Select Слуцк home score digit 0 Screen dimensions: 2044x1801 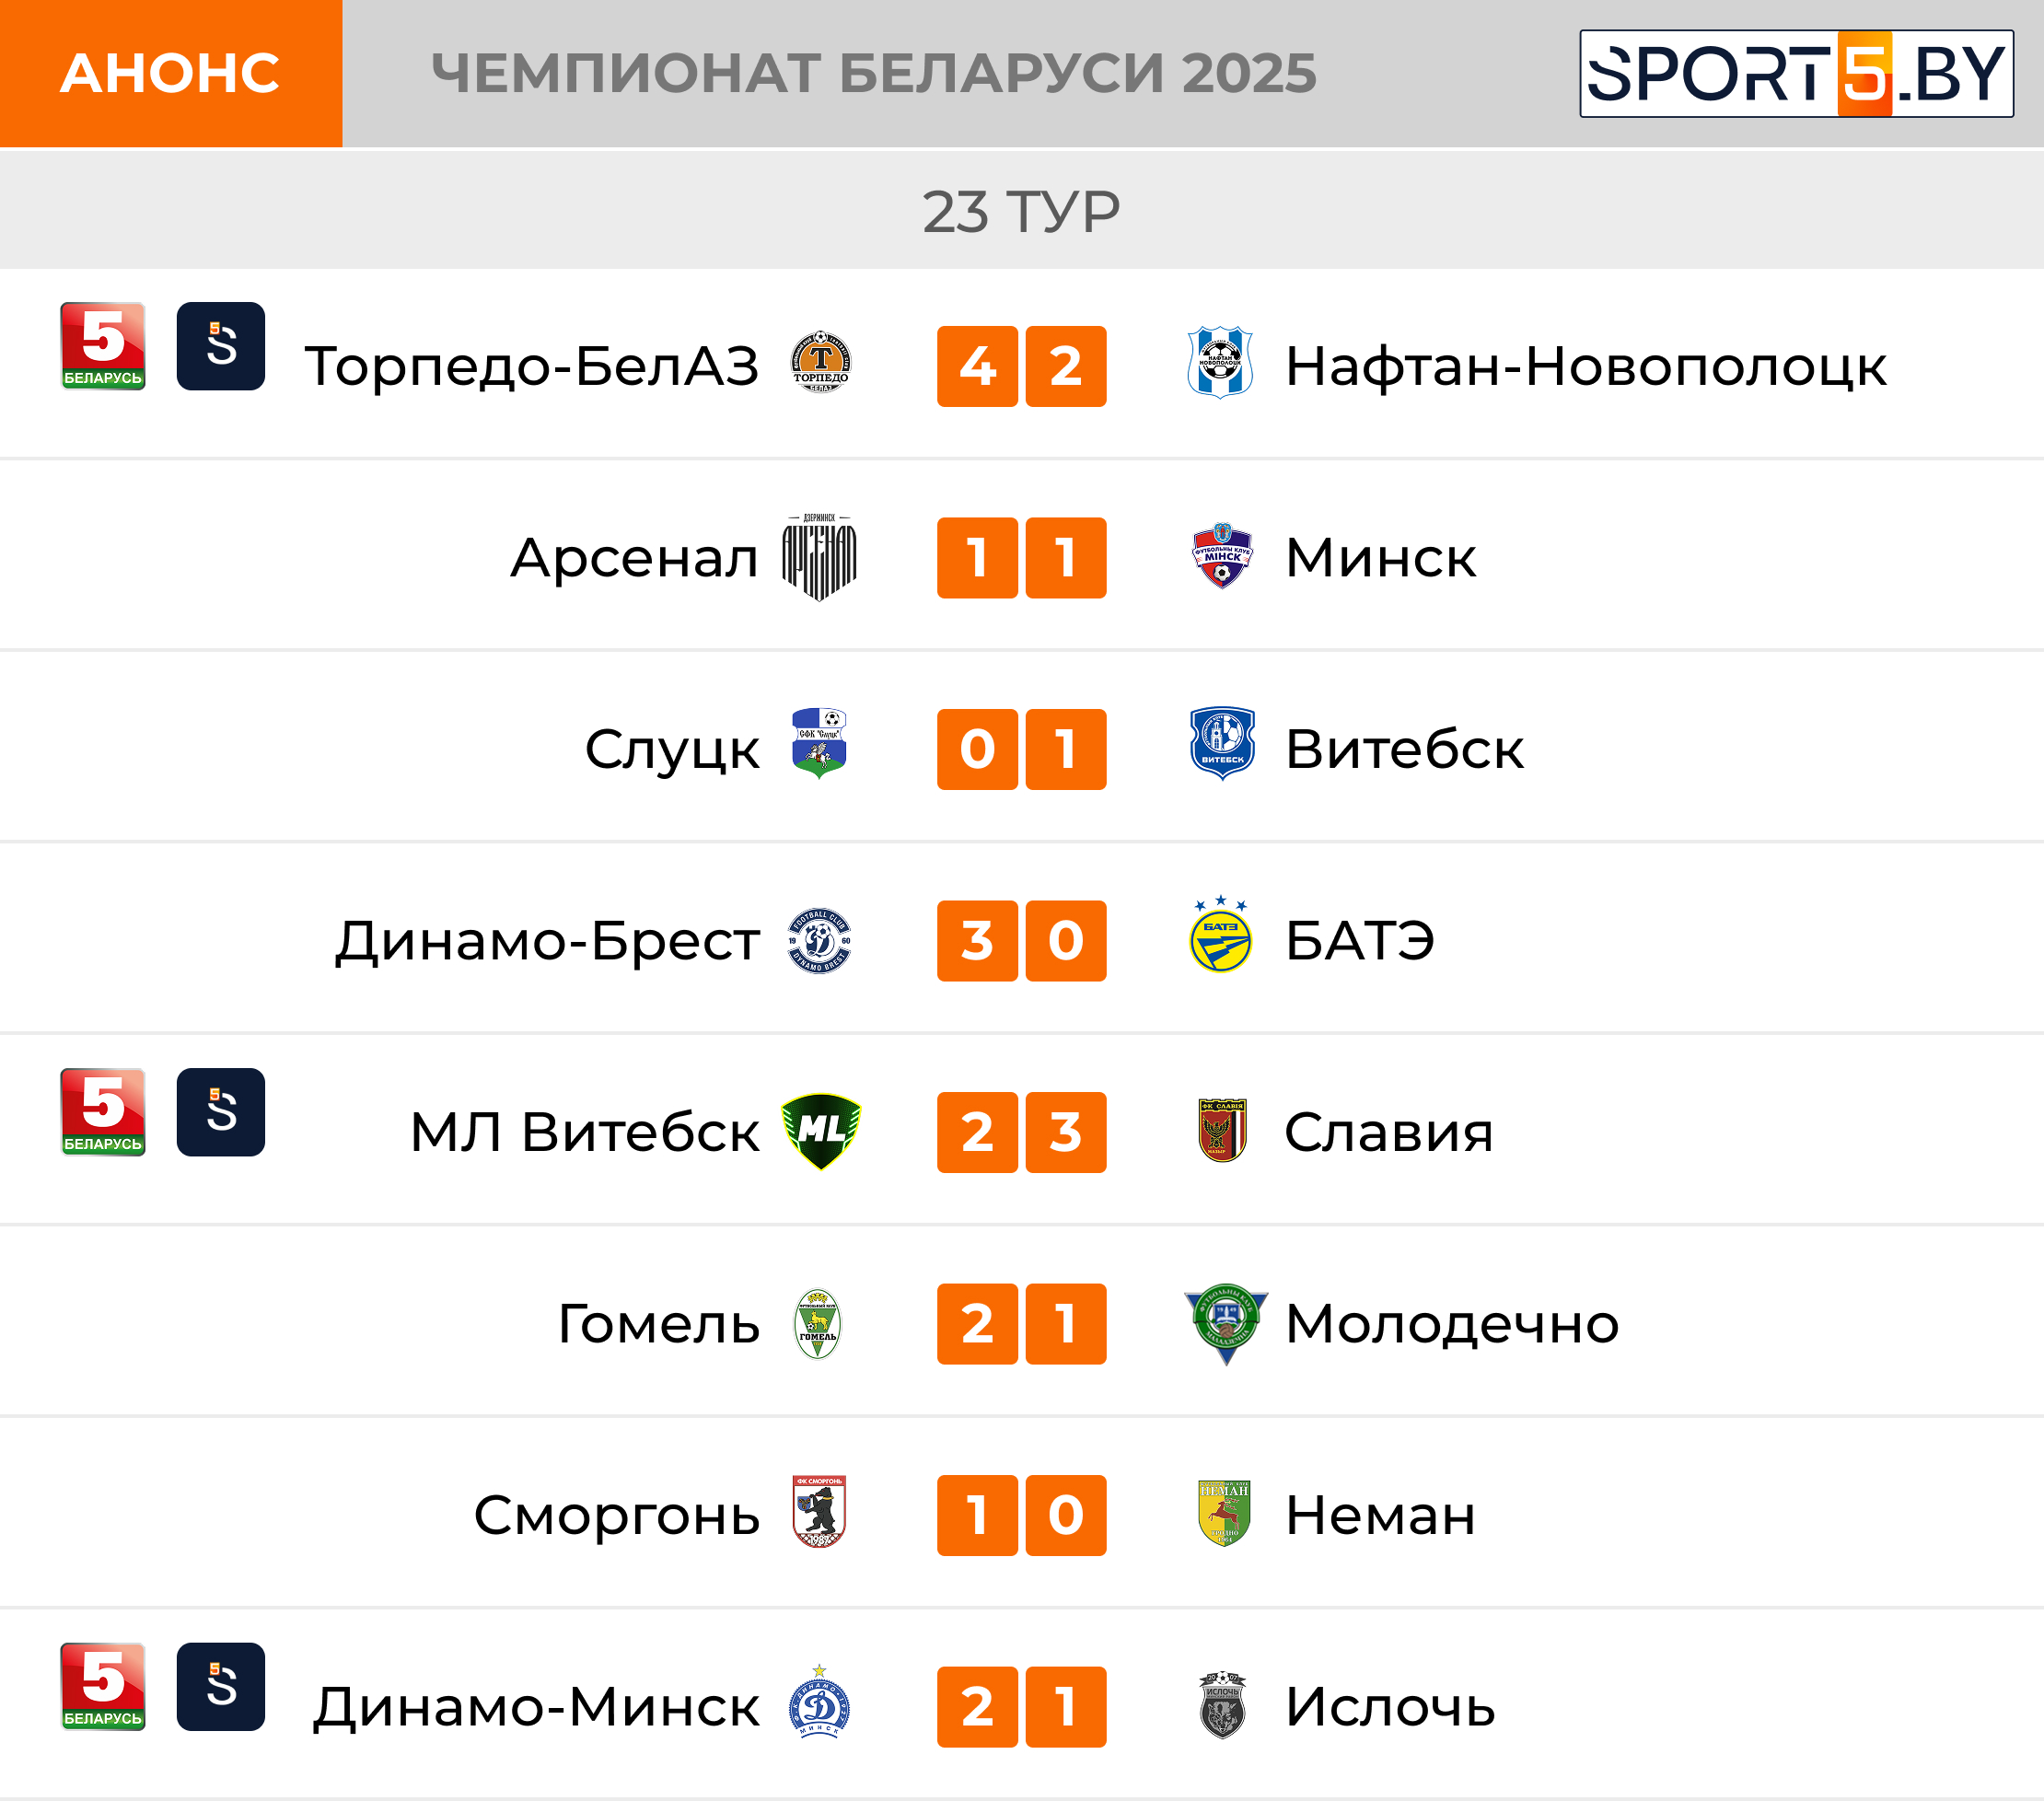(x=977, y=749)
